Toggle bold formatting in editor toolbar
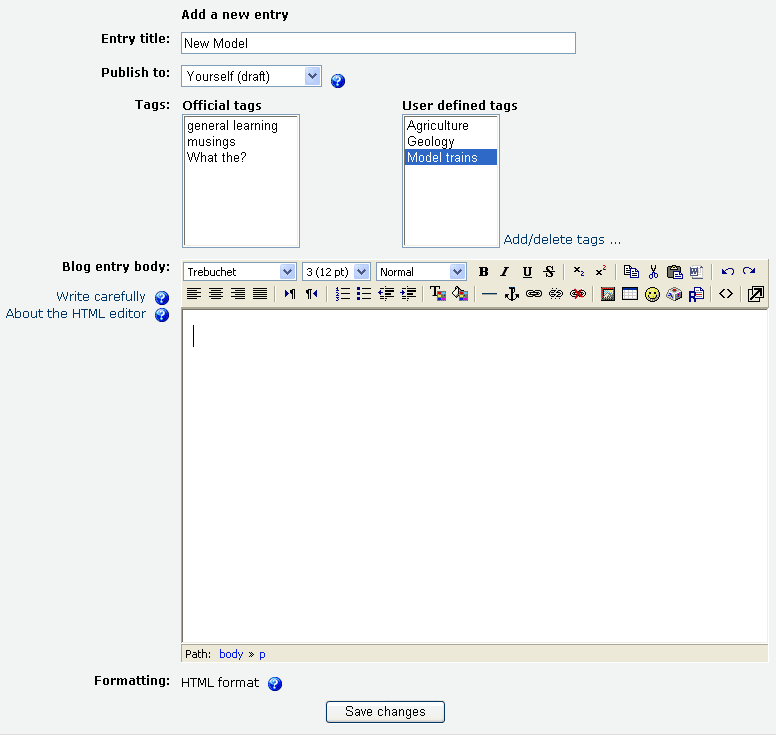The image size is (776, 736). click(484, 272)
